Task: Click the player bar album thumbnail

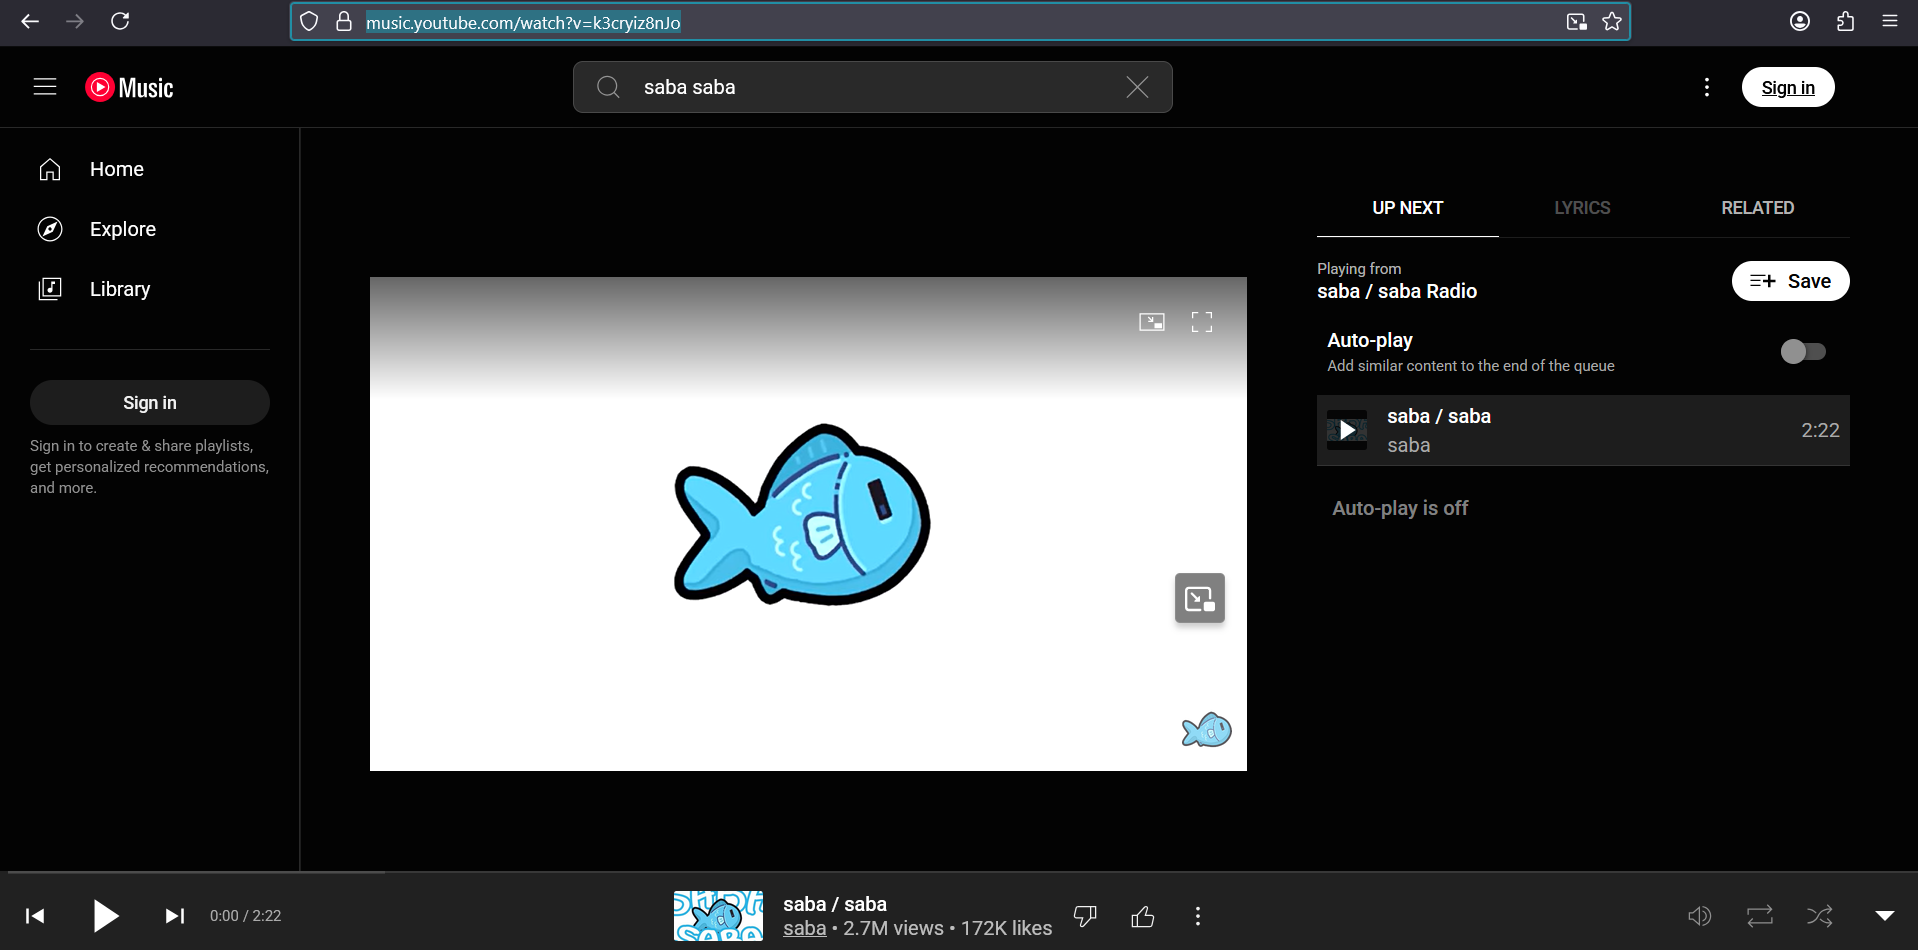Action: click(x=718, y=916)
